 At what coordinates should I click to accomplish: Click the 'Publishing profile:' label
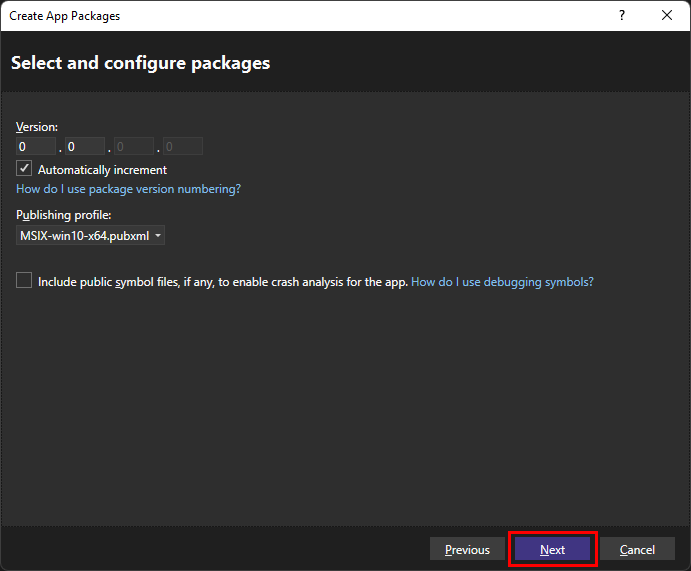[63, 215]
